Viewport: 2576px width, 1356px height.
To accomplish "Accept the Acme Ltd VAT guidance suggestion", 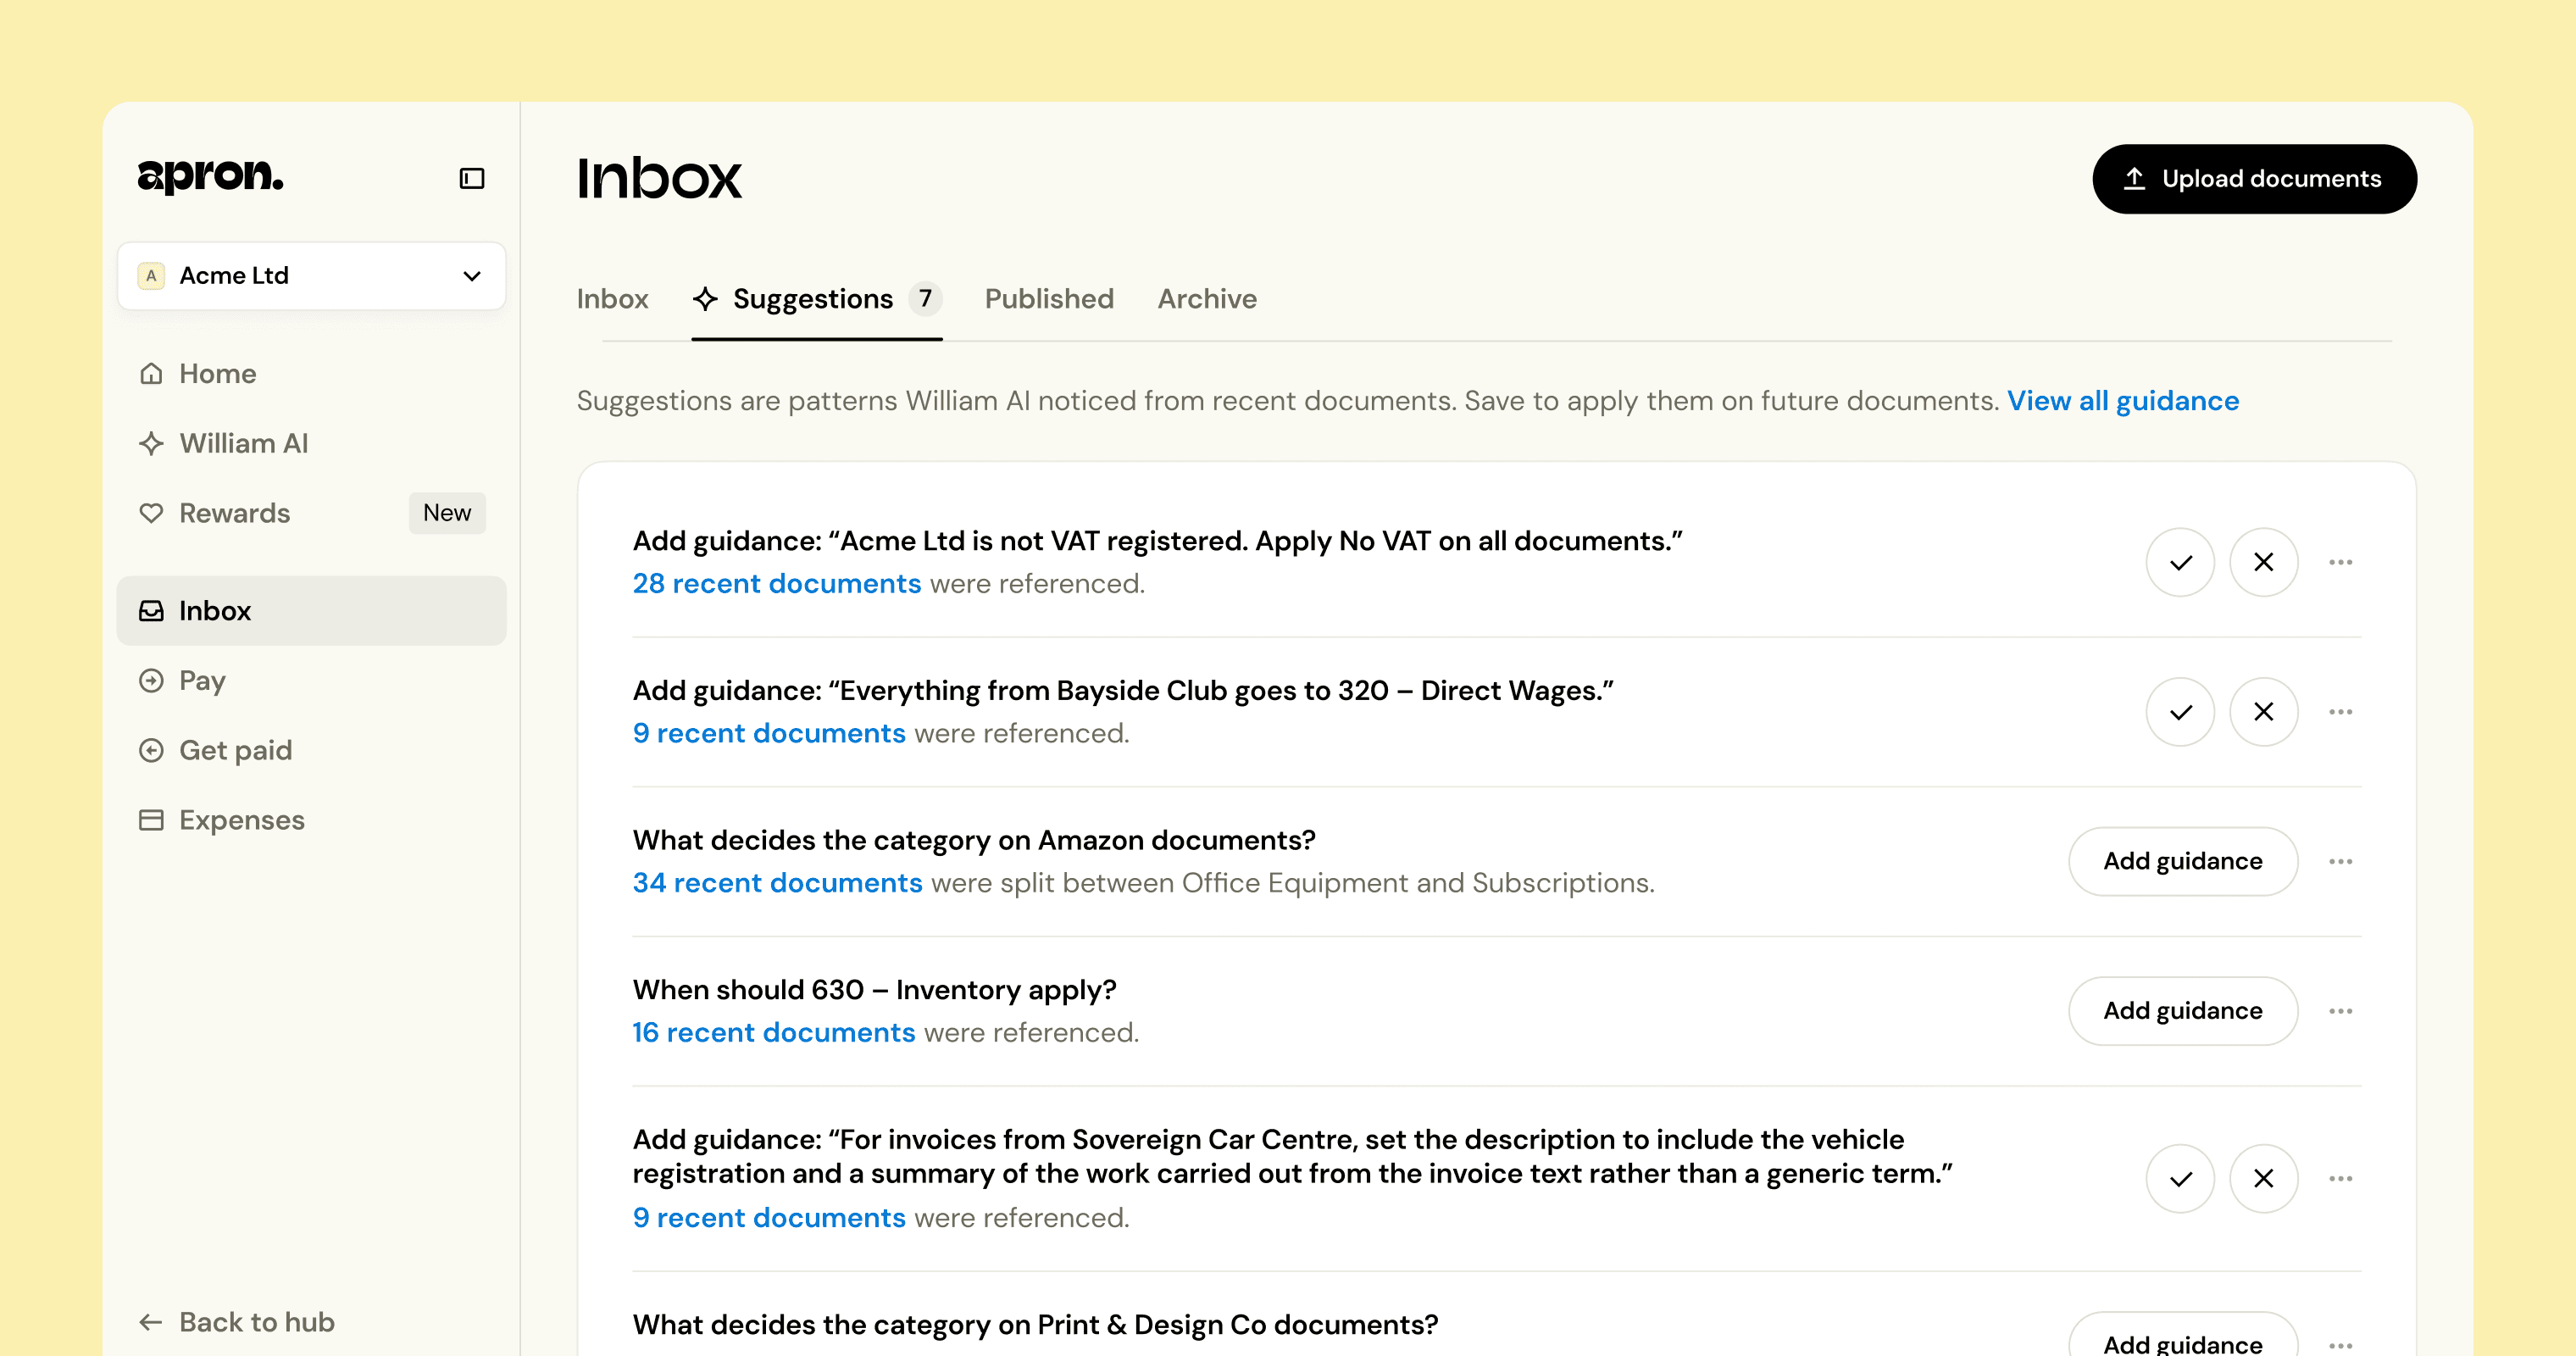I will tap(2180, 562).
